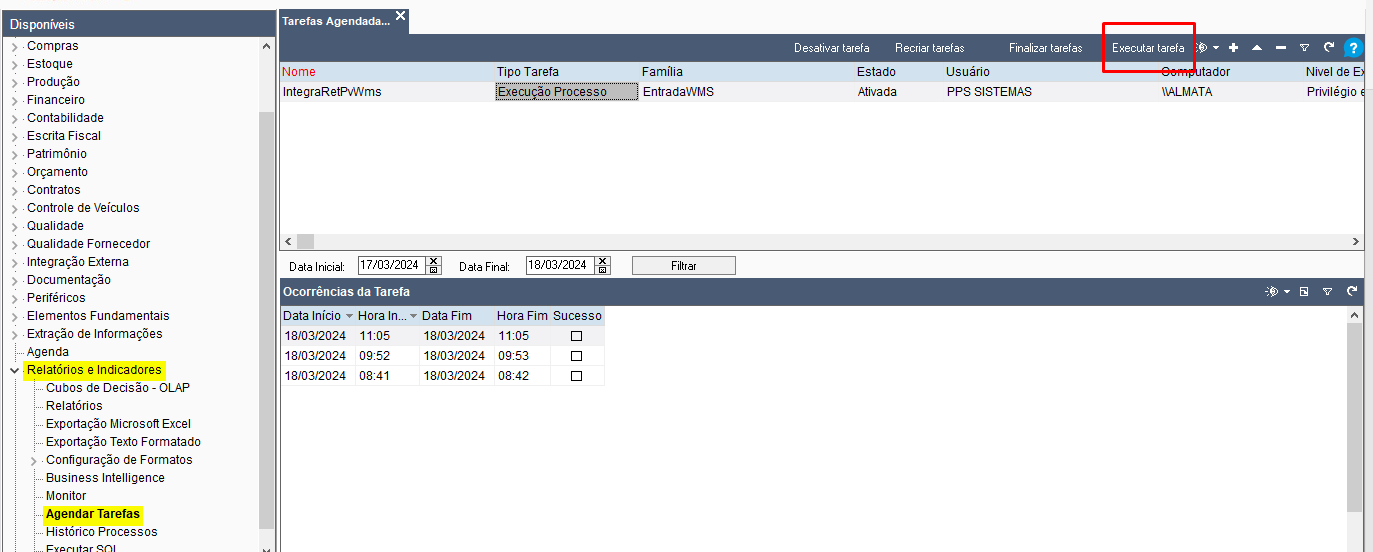This screenshot has height=552, width=1373.
Task: Click the Data Inicial date field
Action: point(392,265)
